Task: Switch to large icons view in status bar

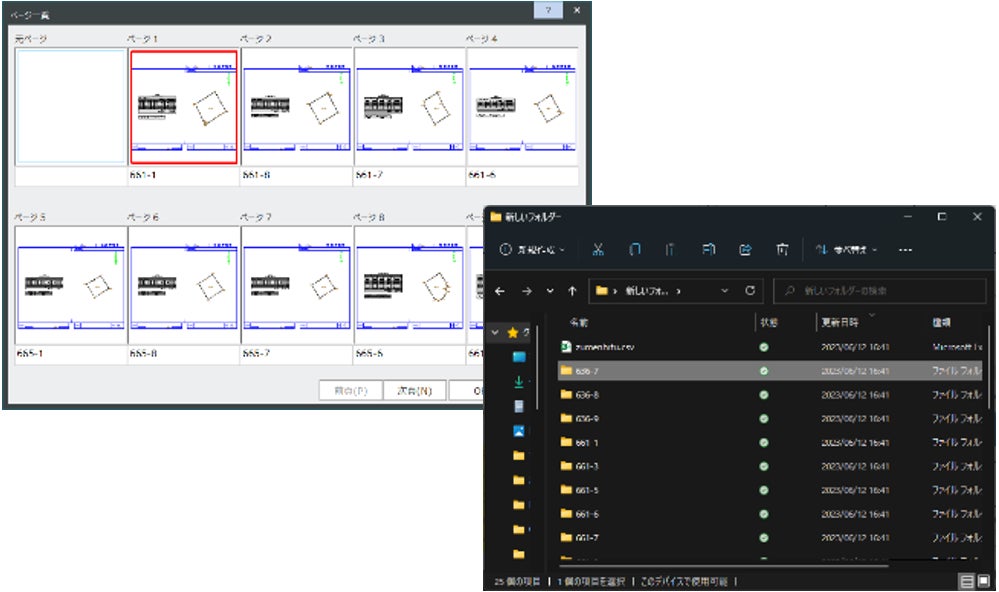Action: 984,581
